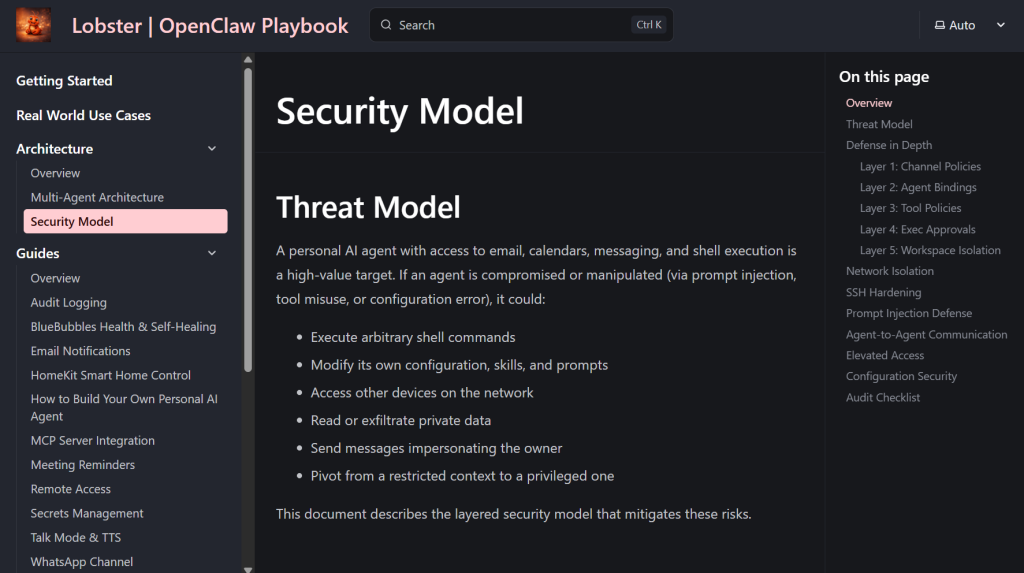Jump to Audit Checklist section
Screen dimensions: 1024x573
point(883,397)
